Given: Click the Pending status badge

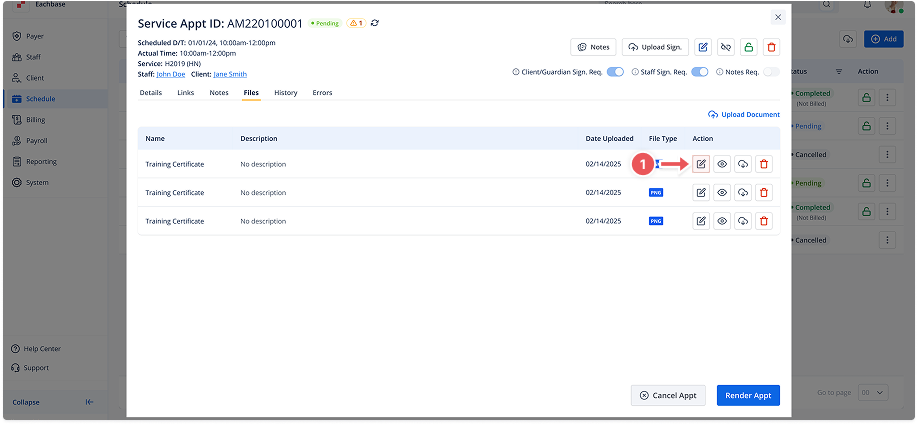Looking at the screenshot, I should coord(324,23).
